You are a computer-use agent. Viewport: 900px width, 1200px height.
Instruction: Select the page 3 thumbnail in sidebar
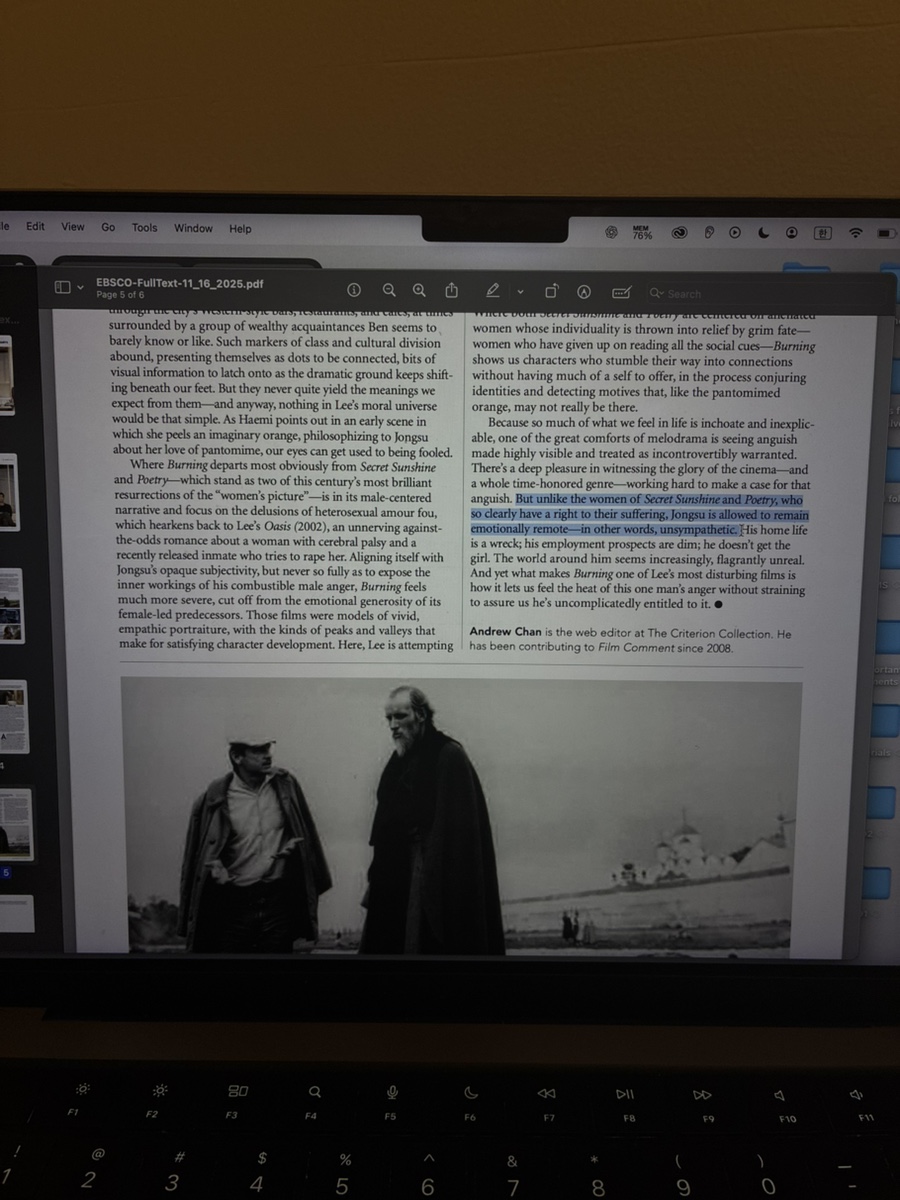[x=11, y=605]
